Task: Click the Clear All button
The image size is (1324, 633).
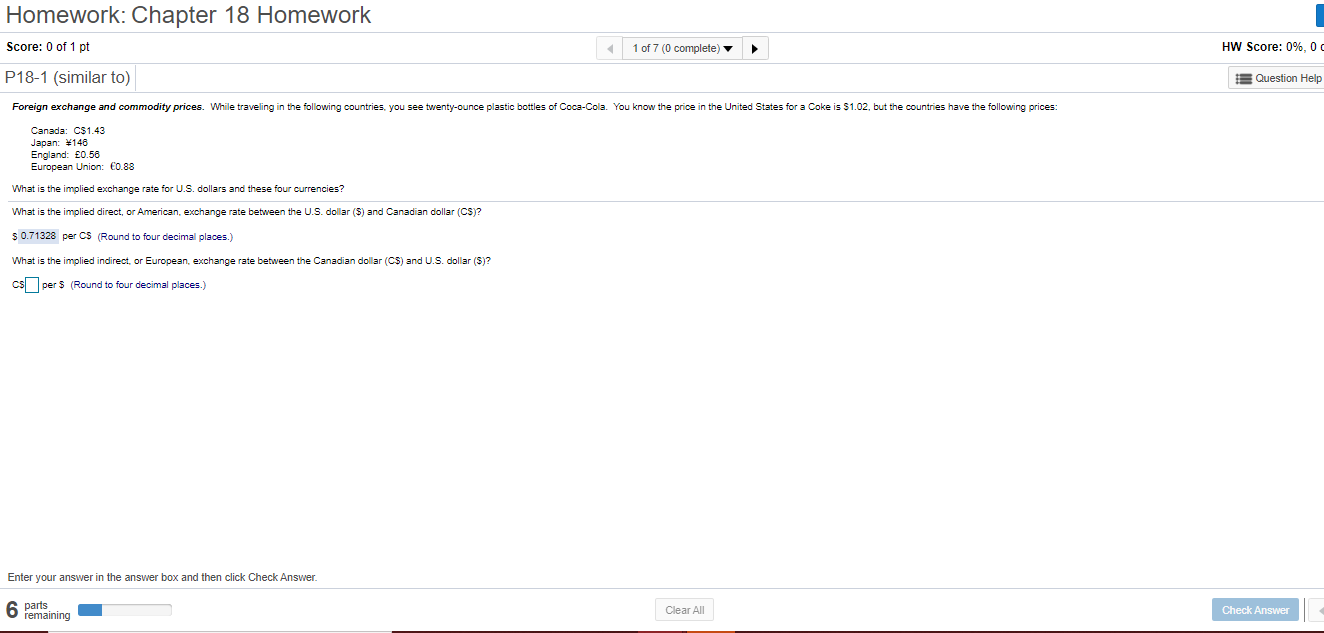Action: tap(685, 610)
